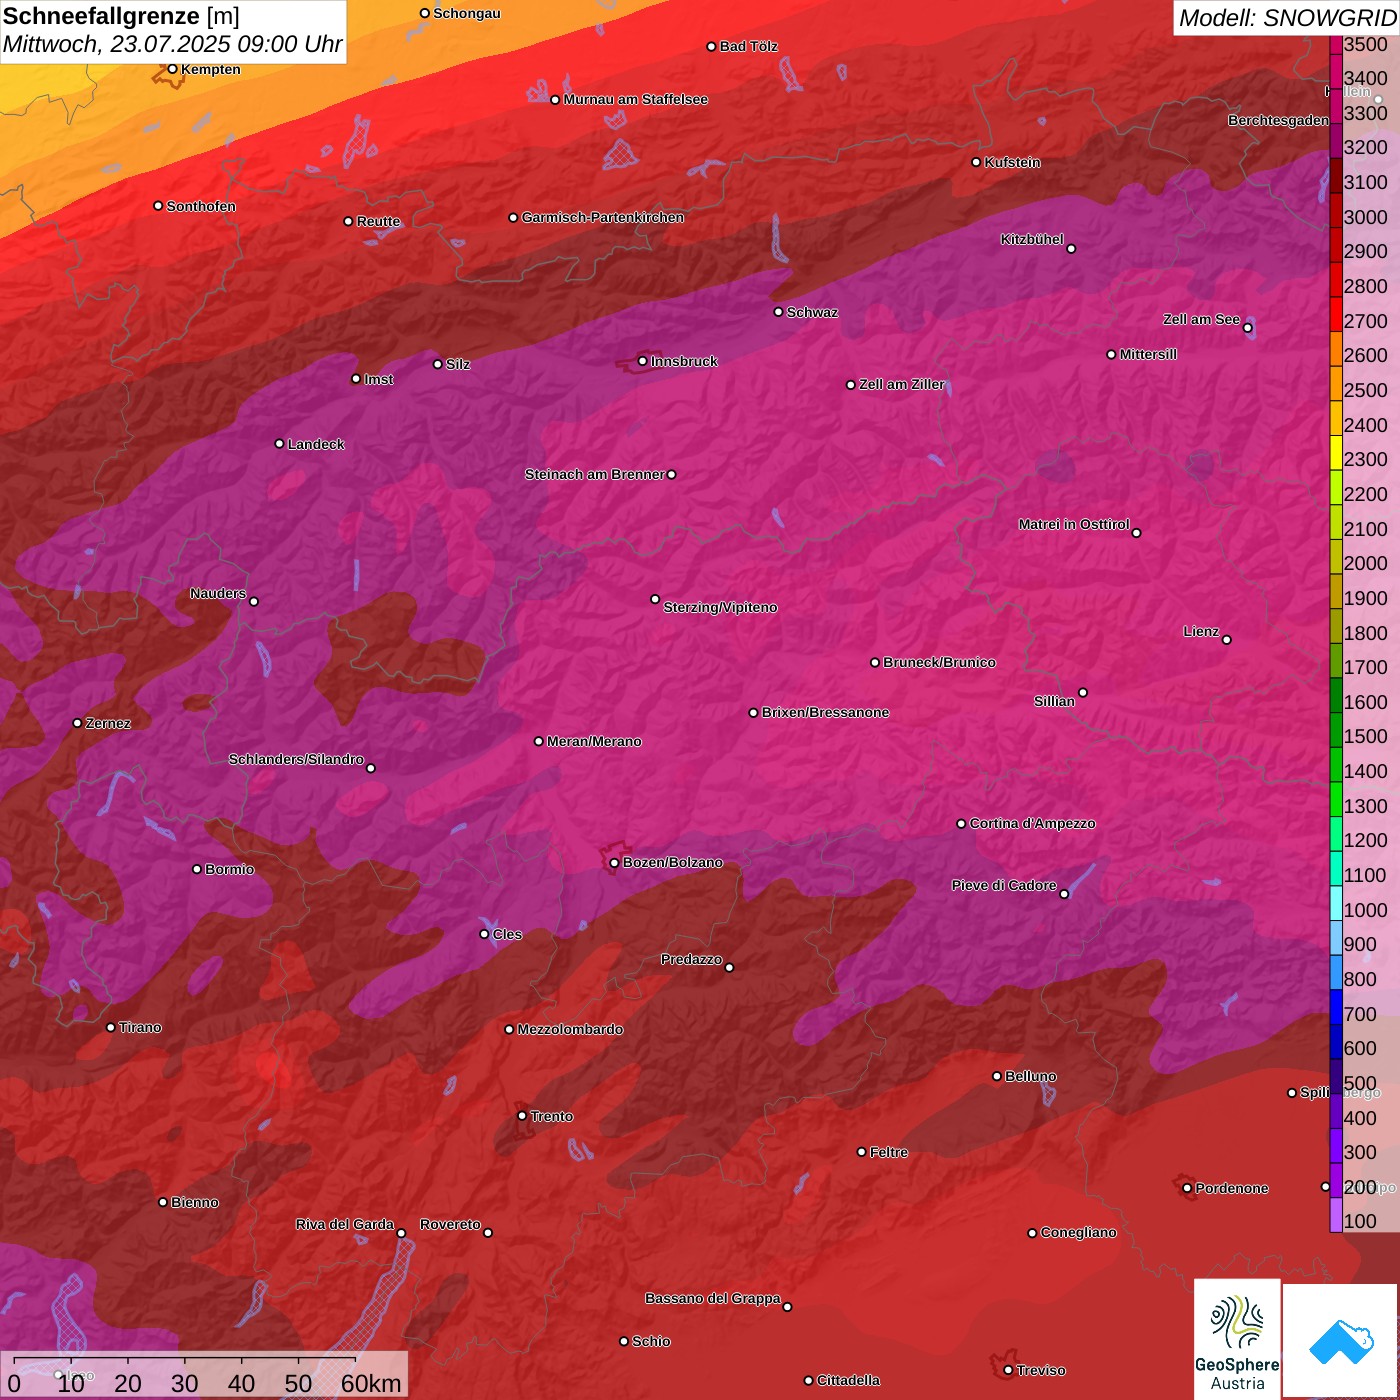Image resolution: width=1400 pixels, height=1400 pixels.
Task: Select the Bad Tölz label
Action: coord(748,46)
